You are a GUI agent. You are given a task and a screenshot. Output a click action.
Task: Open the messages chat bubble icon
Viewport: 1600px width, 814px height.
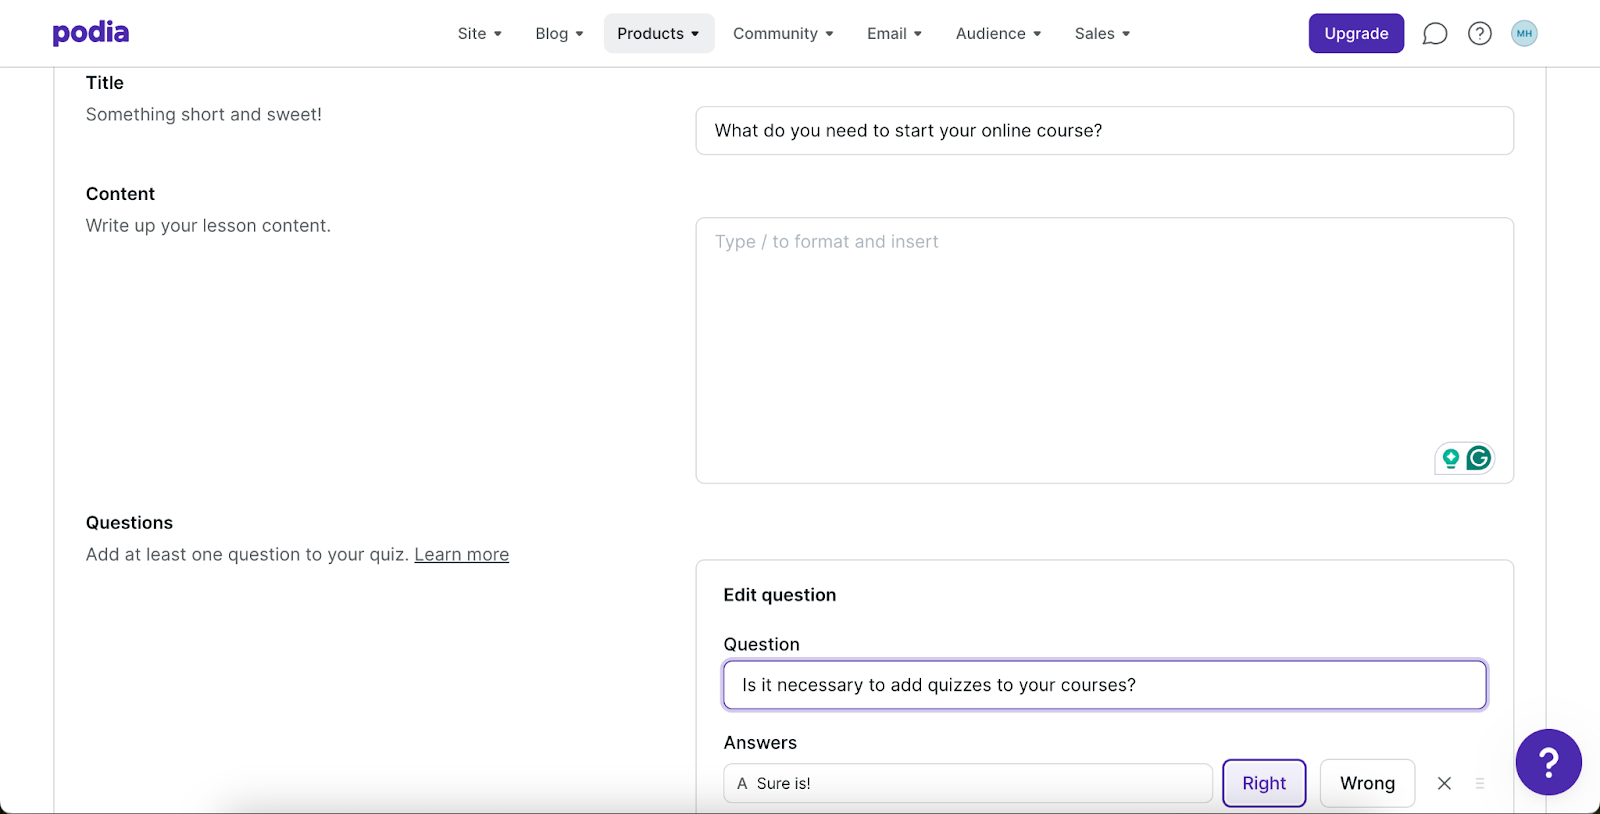1435,34
